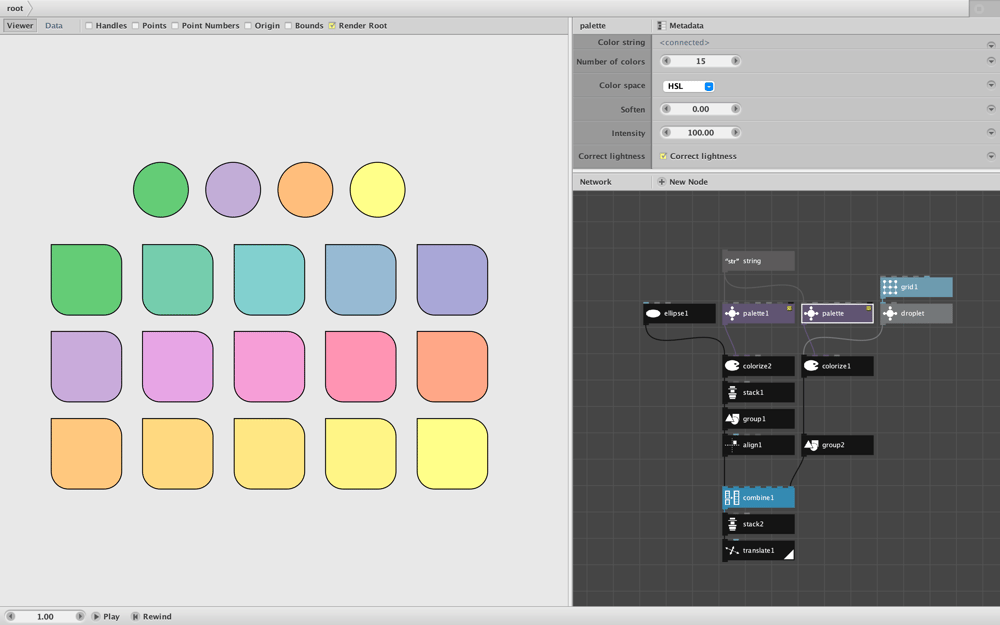Select the stack1 node icon
Screen dimensions: 1000x625
click(x=732, y=392)
